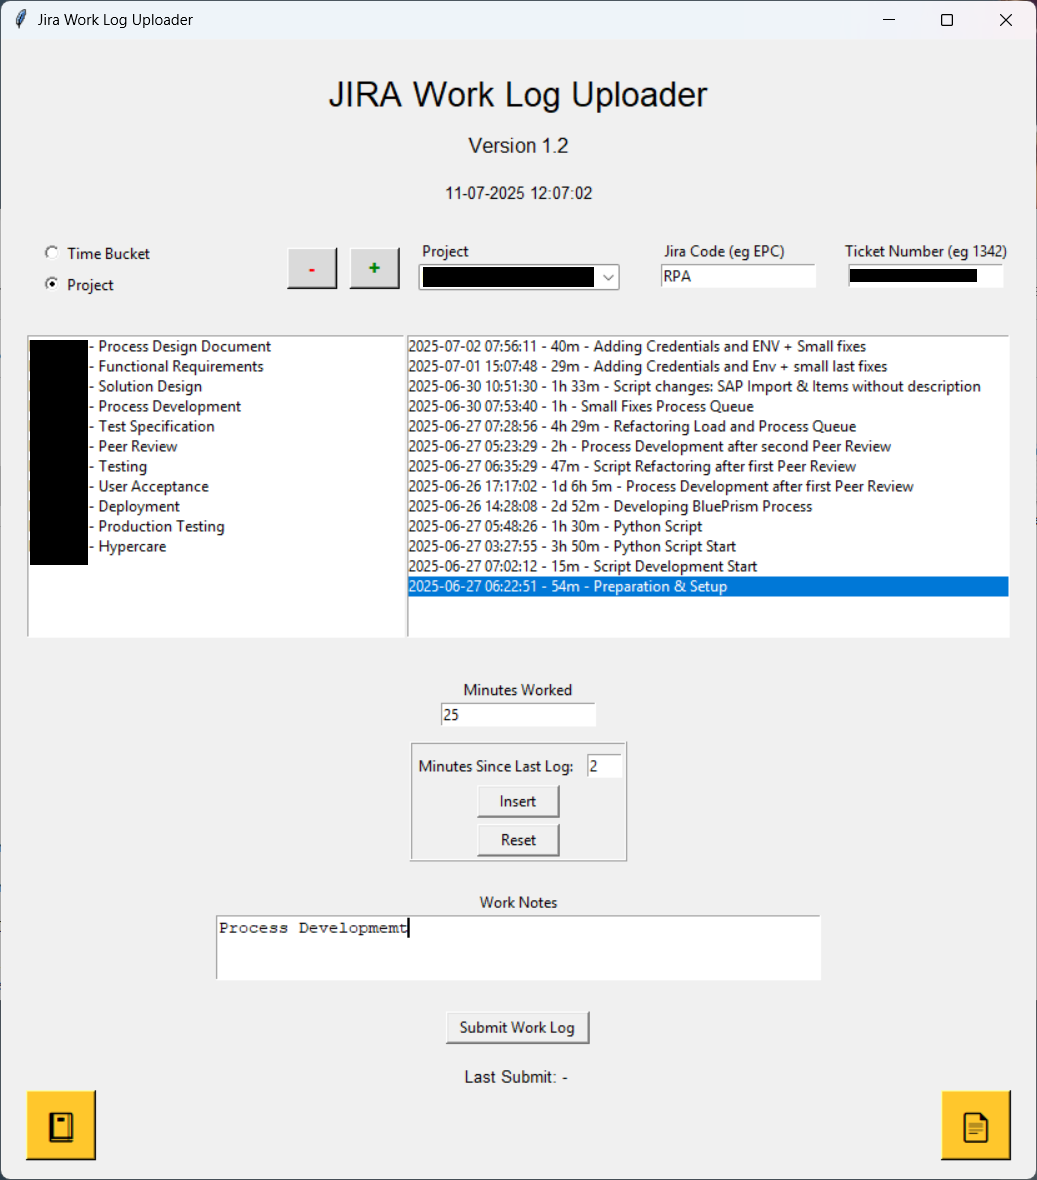
Task: Select the Hypercare phase
Action: 131,546
